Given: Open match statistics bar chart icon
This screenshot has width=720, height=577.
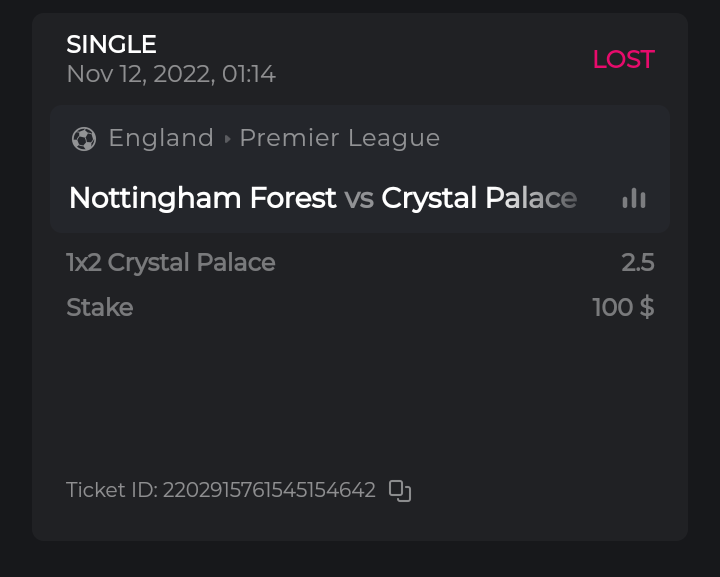Looking at the screenshot, I should [633, 198].
